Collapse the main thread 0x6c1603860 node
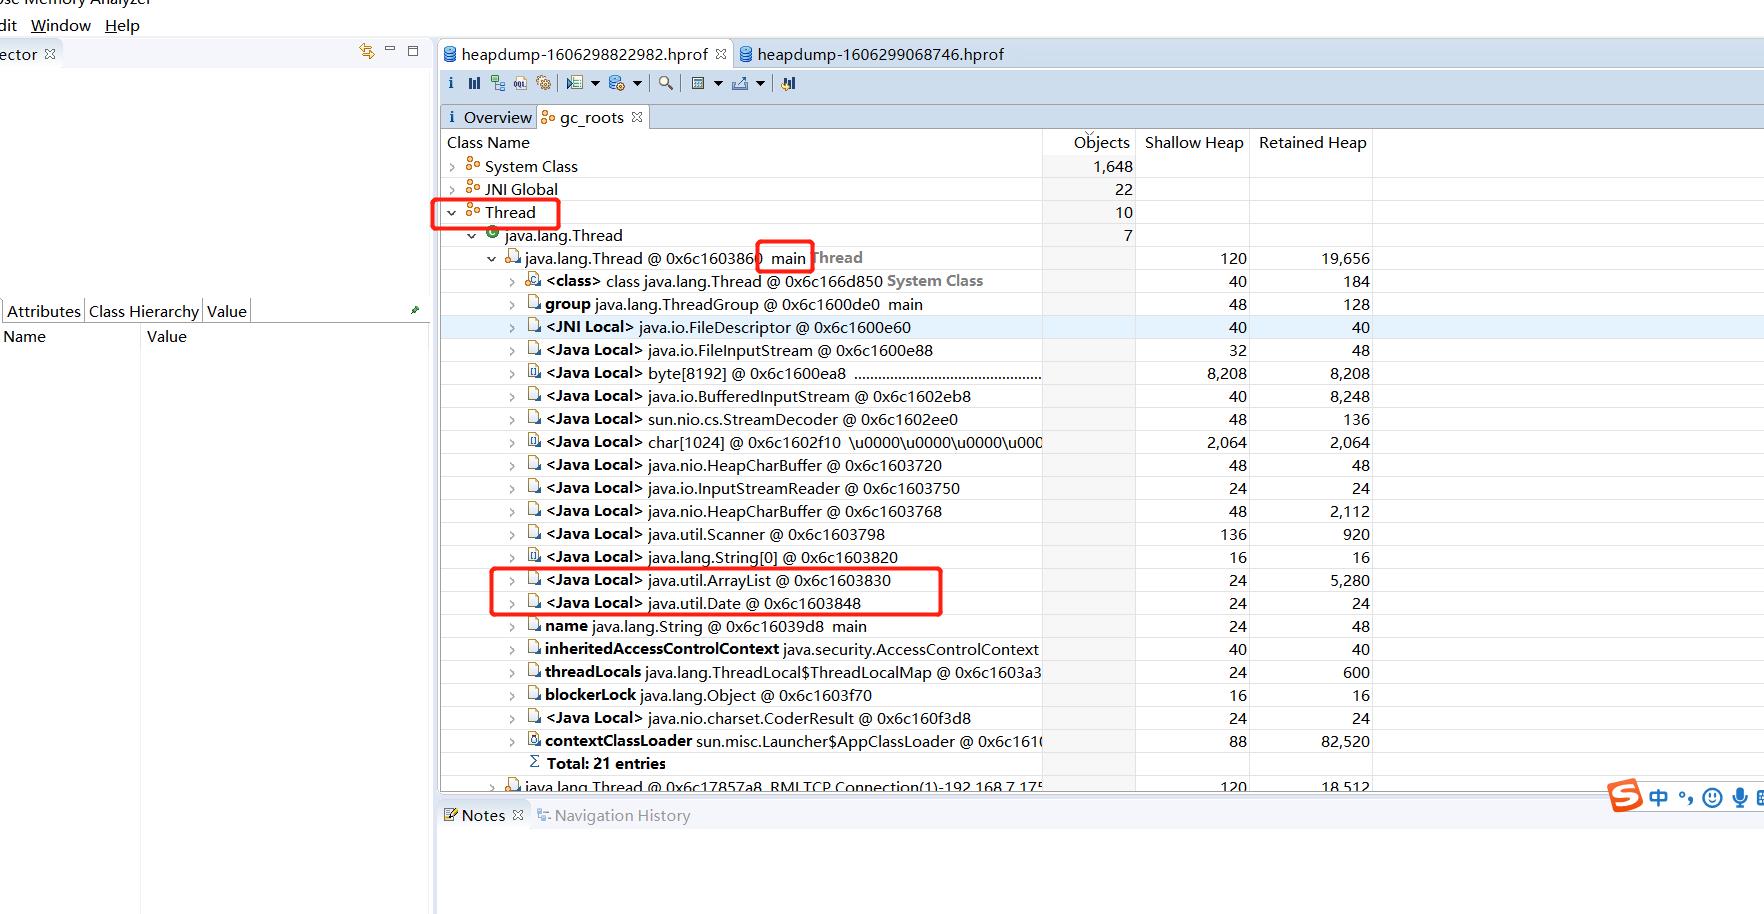1764x914 pixels. (x=492, y=259)
